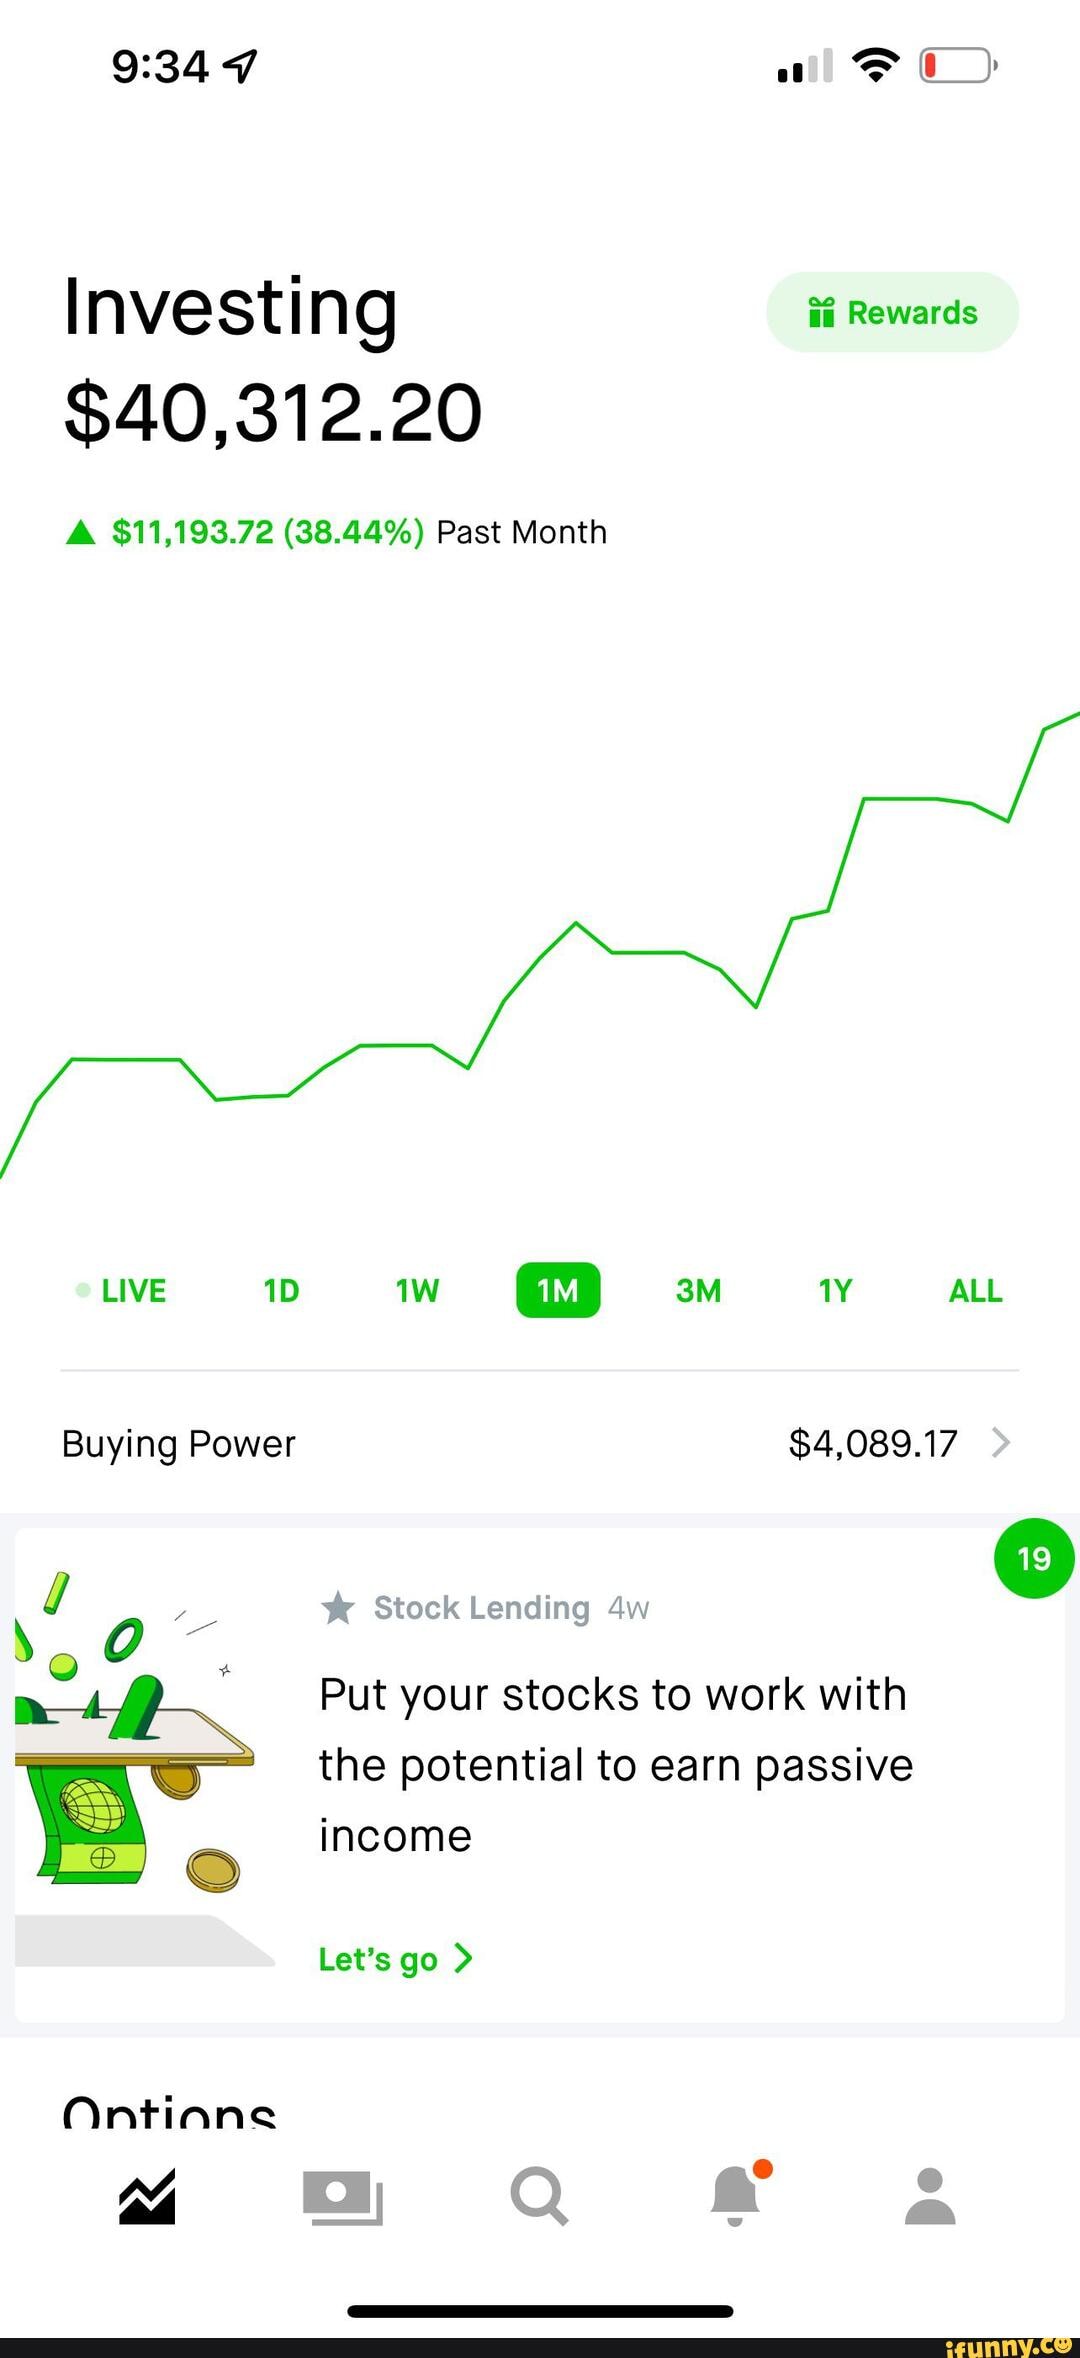The width and height of the screenshot is (1080, 2358).
Task: Expand Buying Power details chevron
Action: [1001, 1443]
